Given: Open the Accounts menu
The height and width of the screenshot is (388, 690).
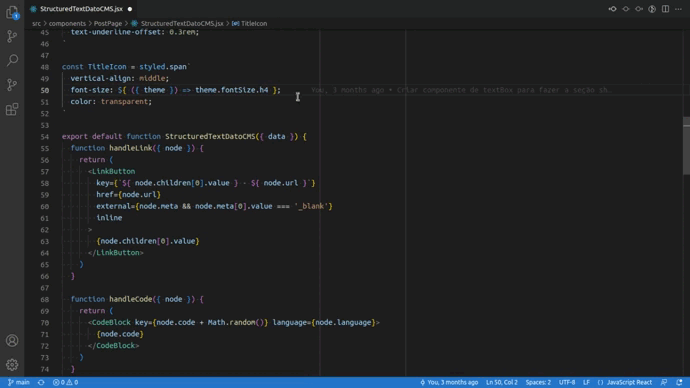Looking at the screenshot, I should point(12,340).
